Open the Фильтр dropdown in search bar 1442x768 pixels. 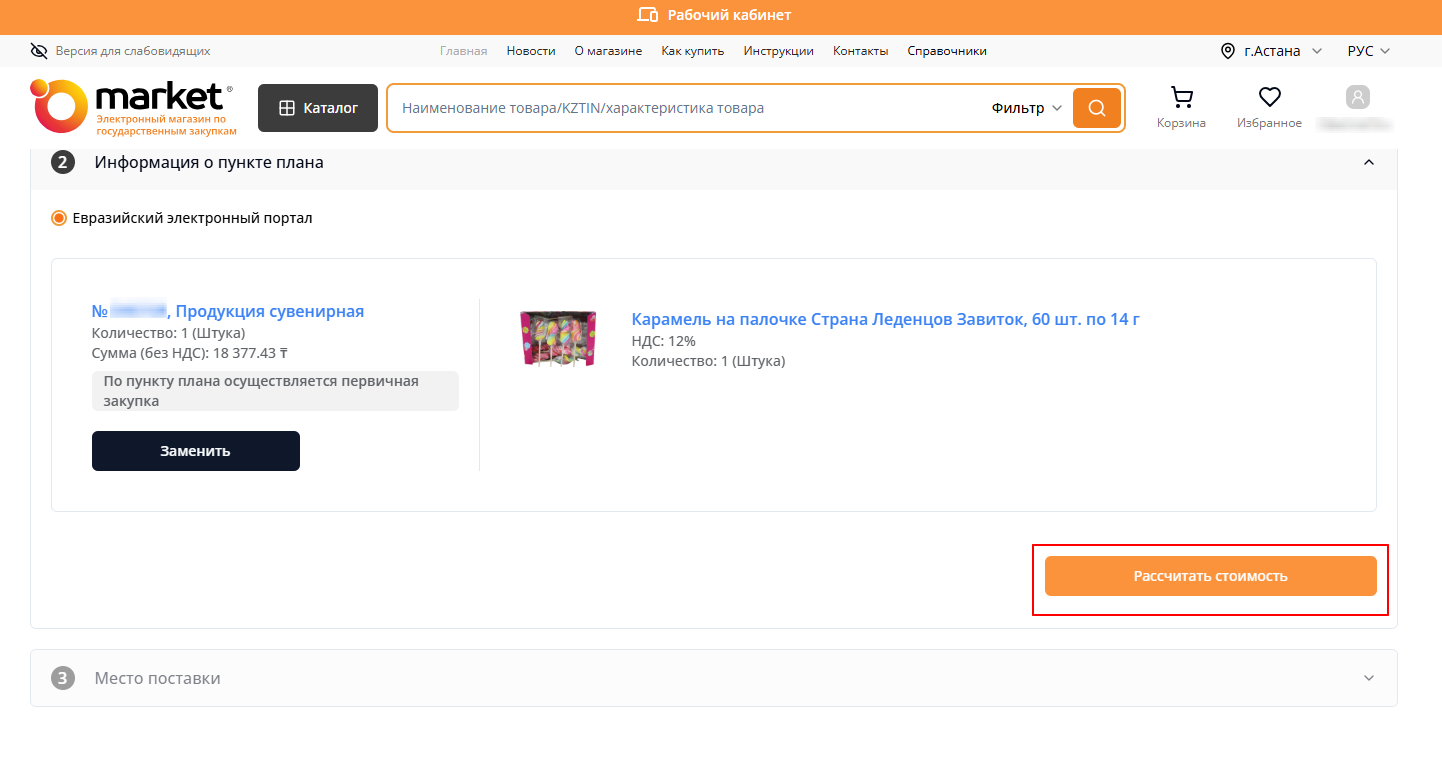[1026, 108]
